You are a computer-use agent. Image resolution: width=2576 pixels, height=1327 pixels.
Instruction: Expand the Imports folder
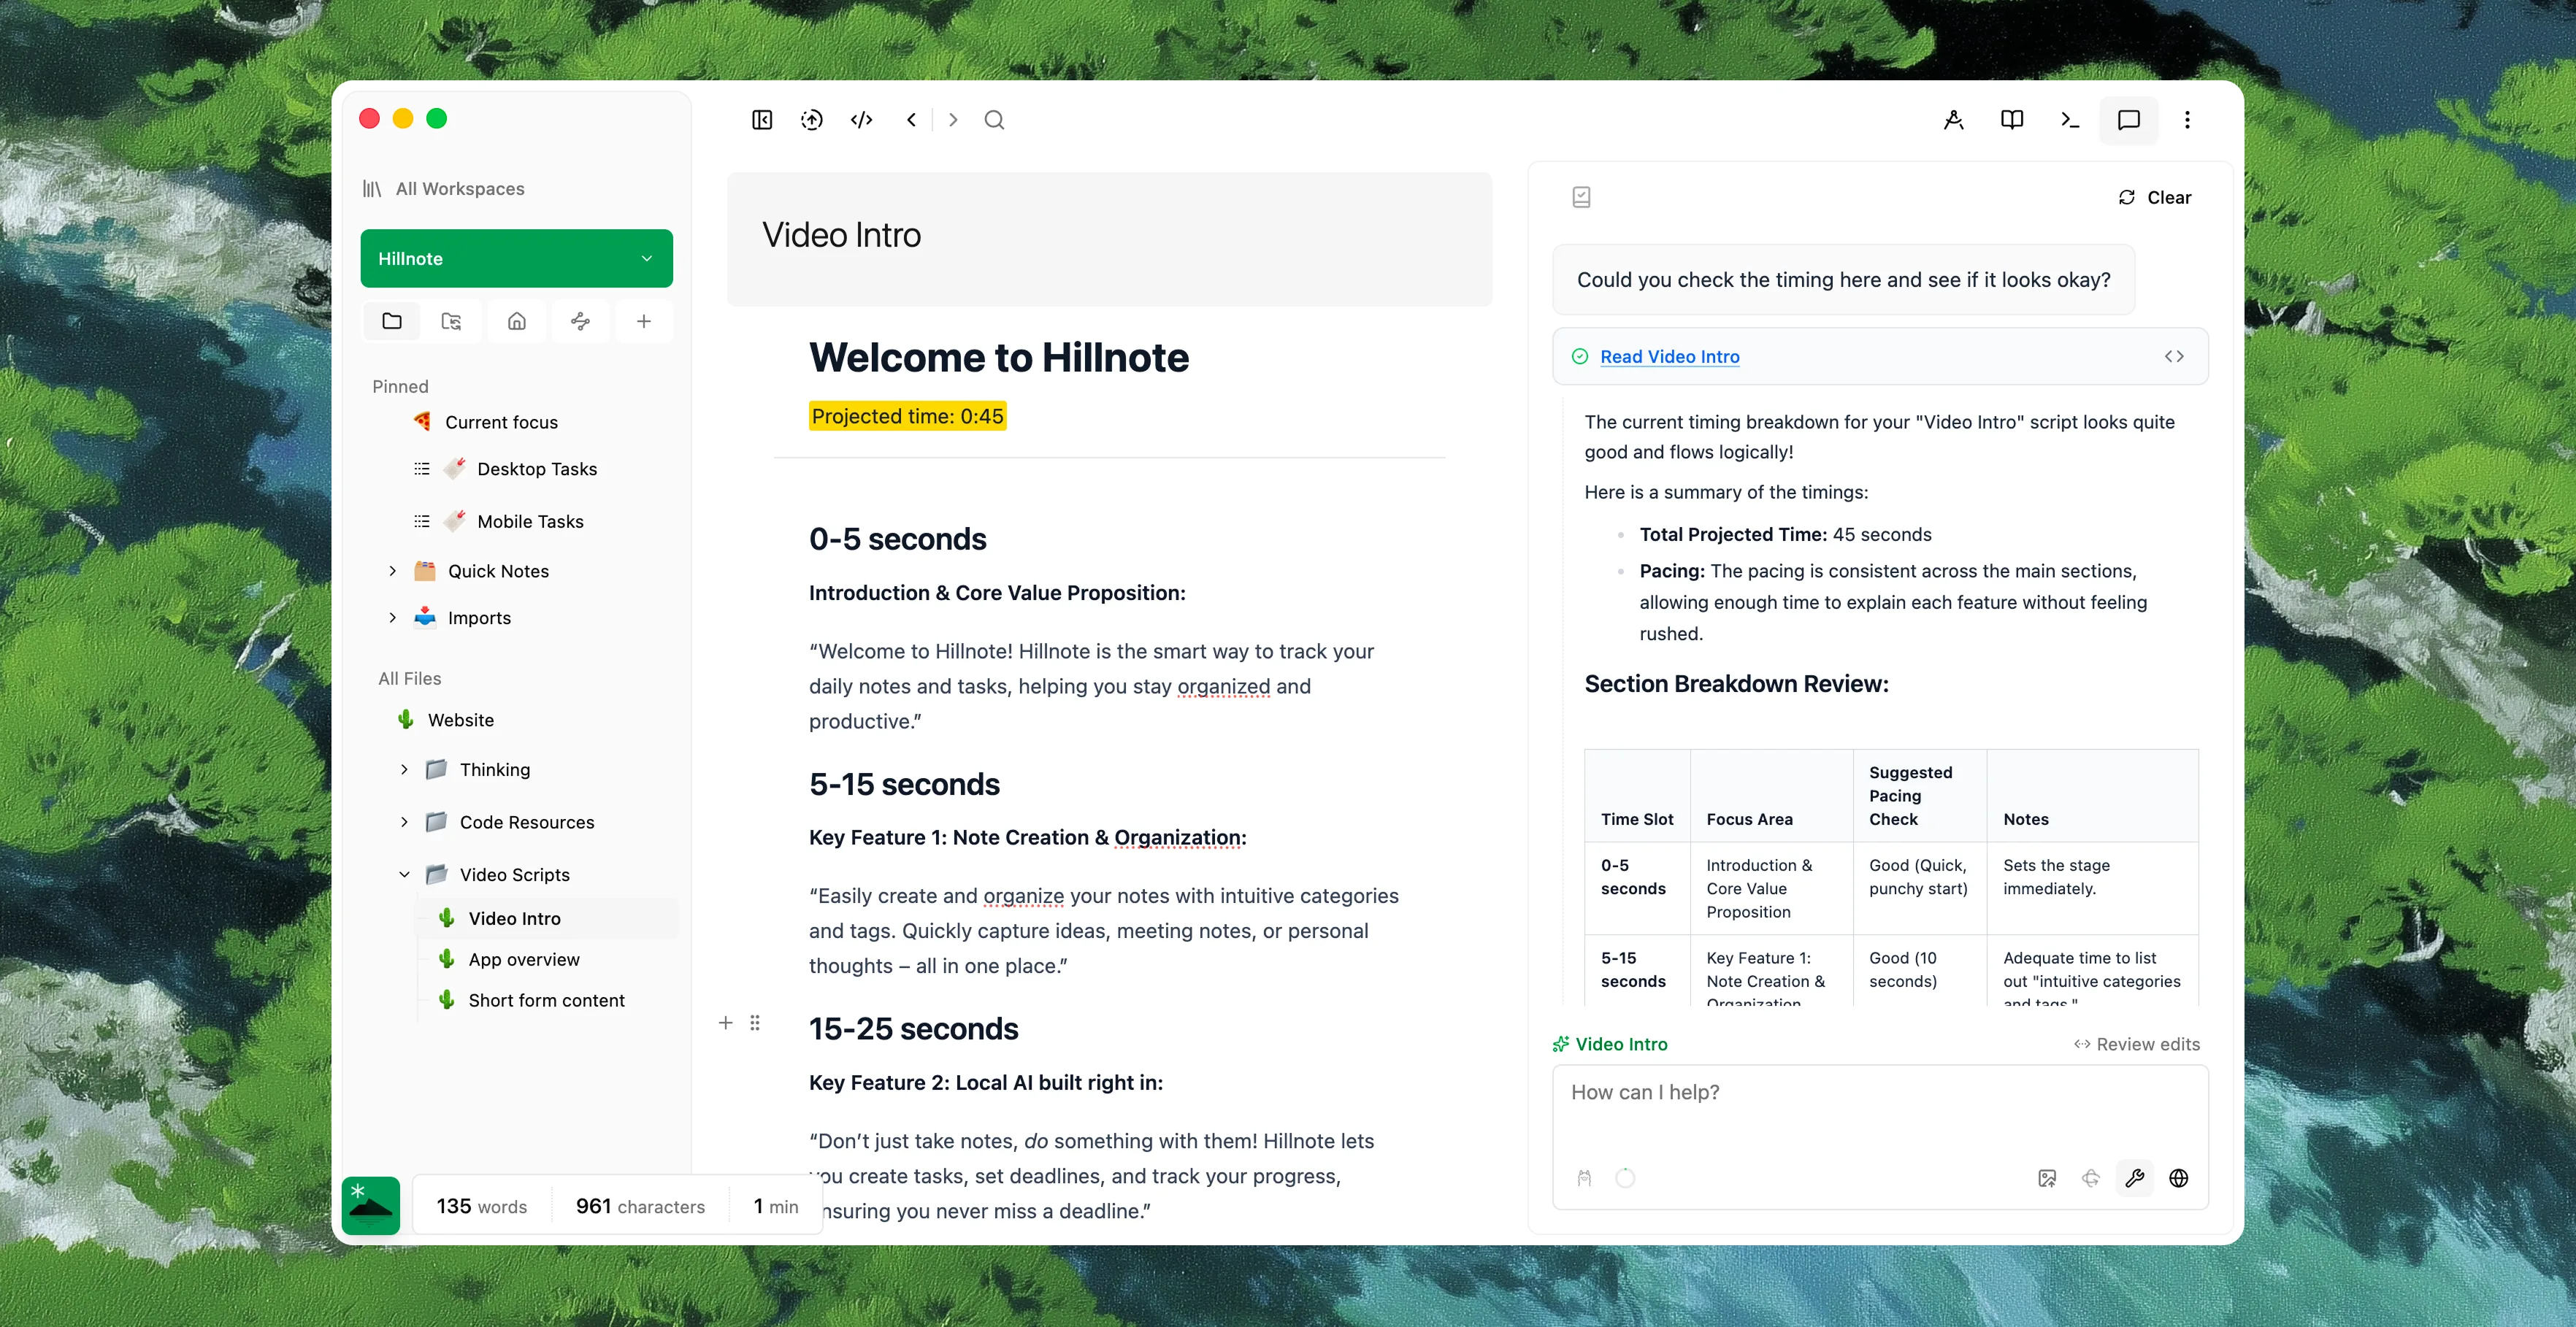[x=392, y=618]
